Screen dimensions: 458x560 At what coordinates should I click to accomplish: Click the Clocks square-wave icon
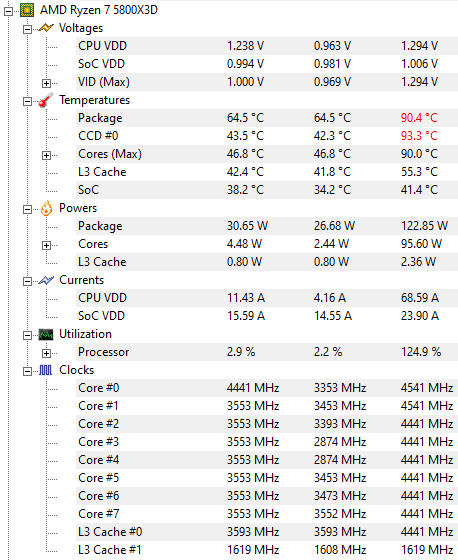click(45, 370)
